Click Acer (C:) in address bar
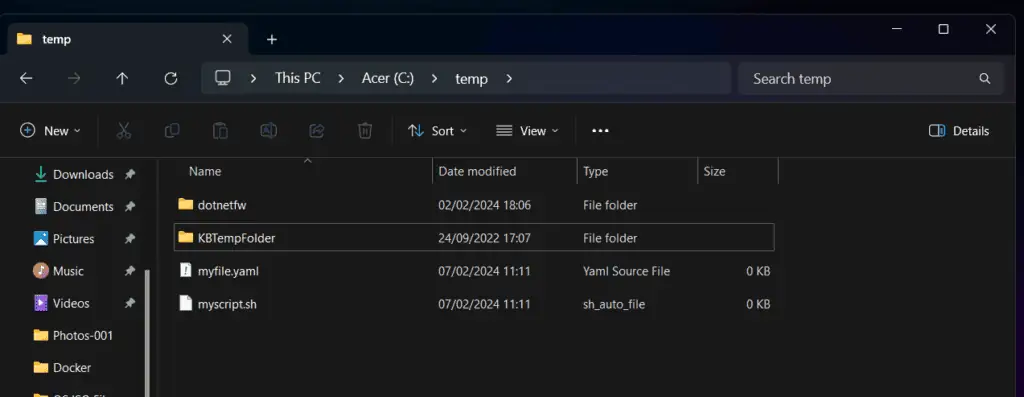Viewport: 1024px width, 397px height. click(388, 78)
